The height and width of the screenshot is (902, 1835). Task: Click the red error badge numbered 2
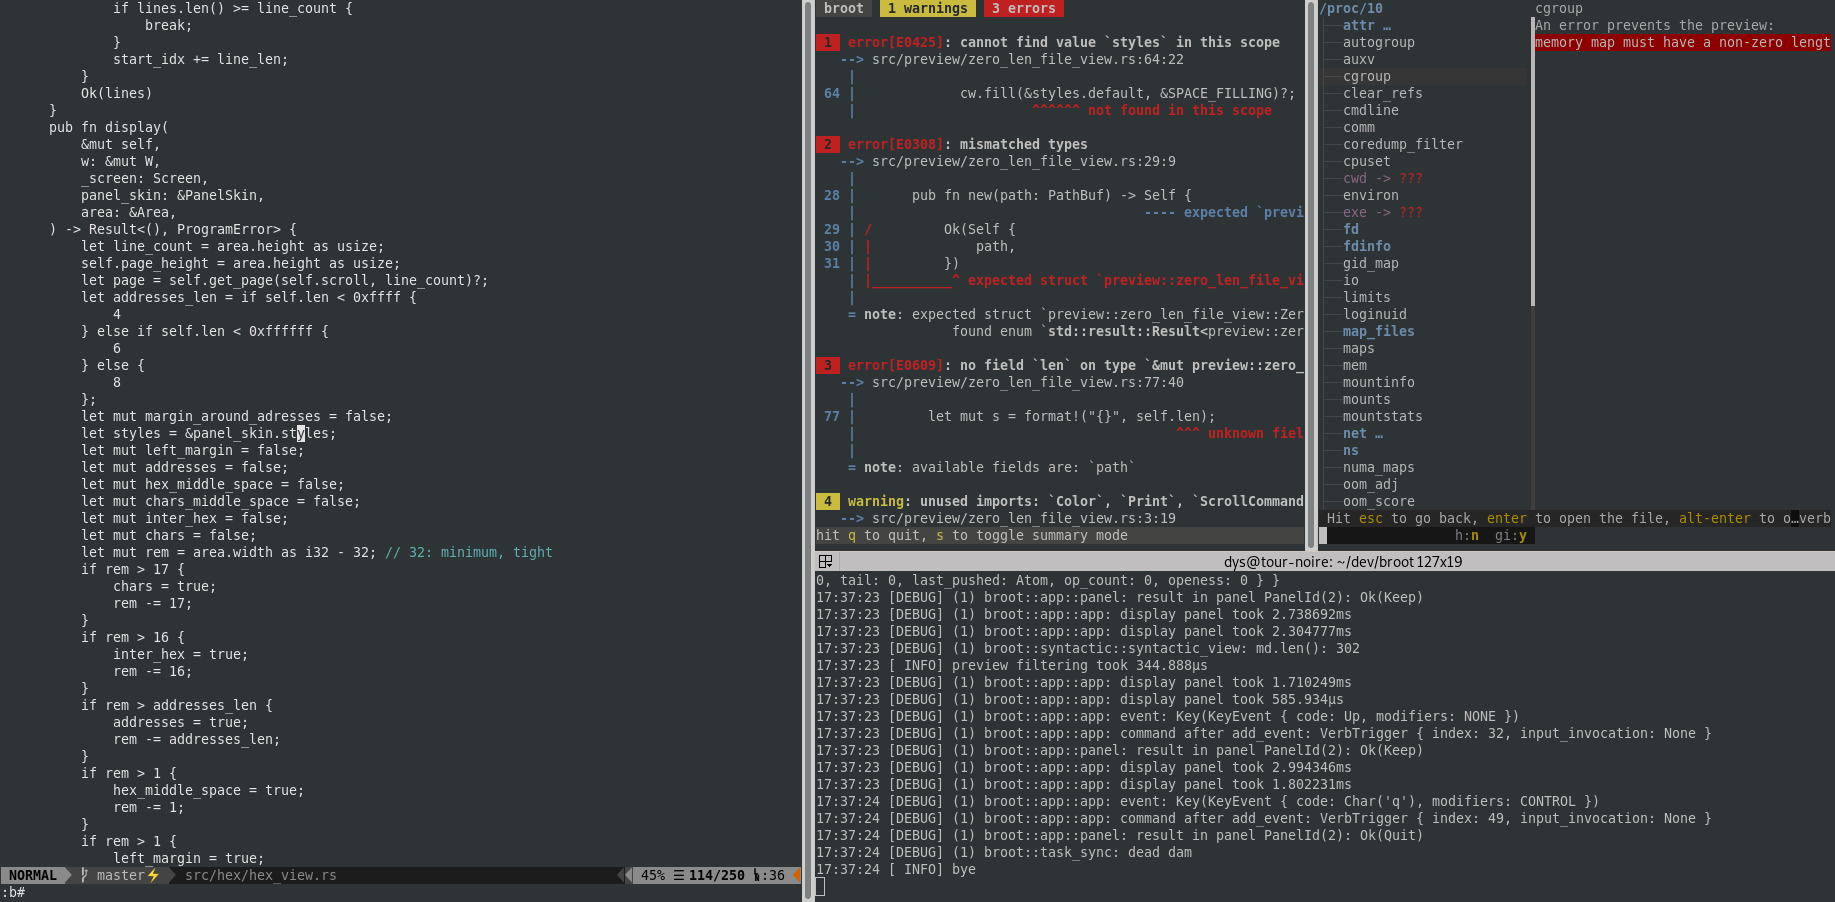[828, 144]
